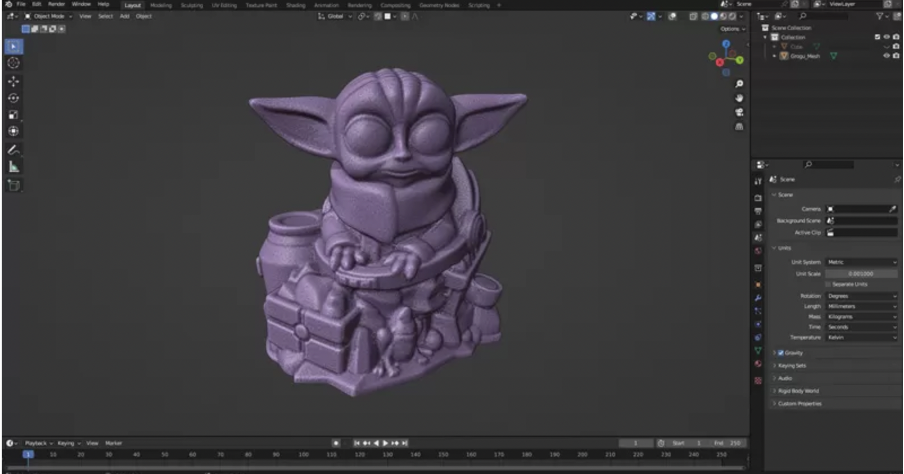The image size is (904, 474).
Task: Open the Global transform orientation dropdown
Action: pos(336,16)
